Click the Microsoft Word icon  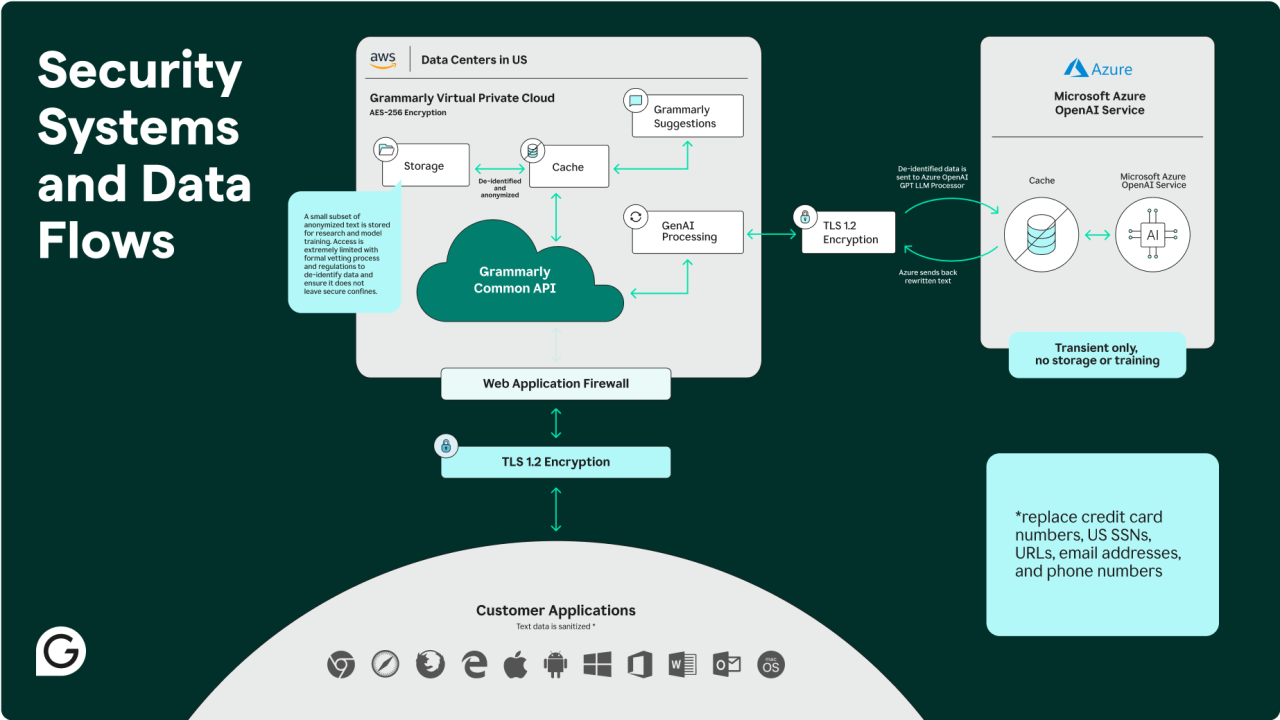(x=683, y=665)
